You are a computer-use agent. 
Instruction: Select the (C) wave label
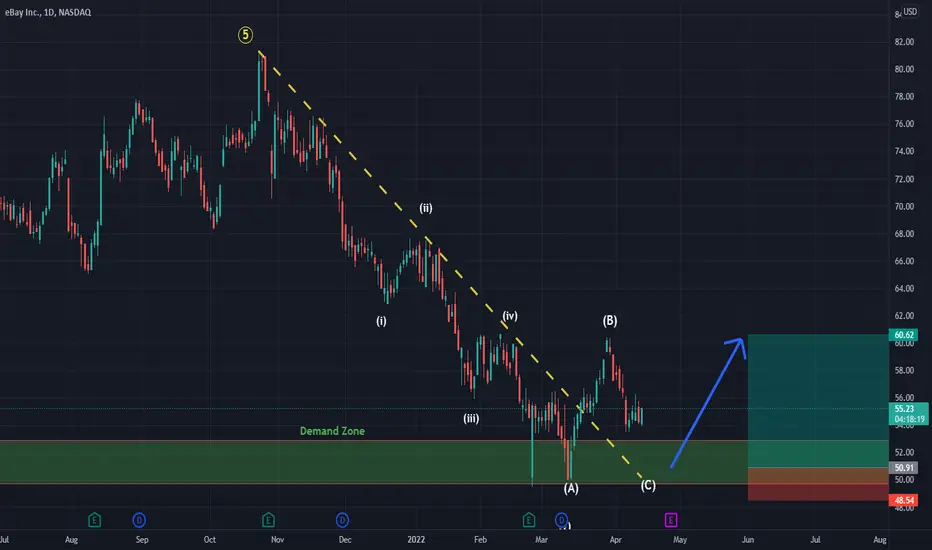point(648,485)
